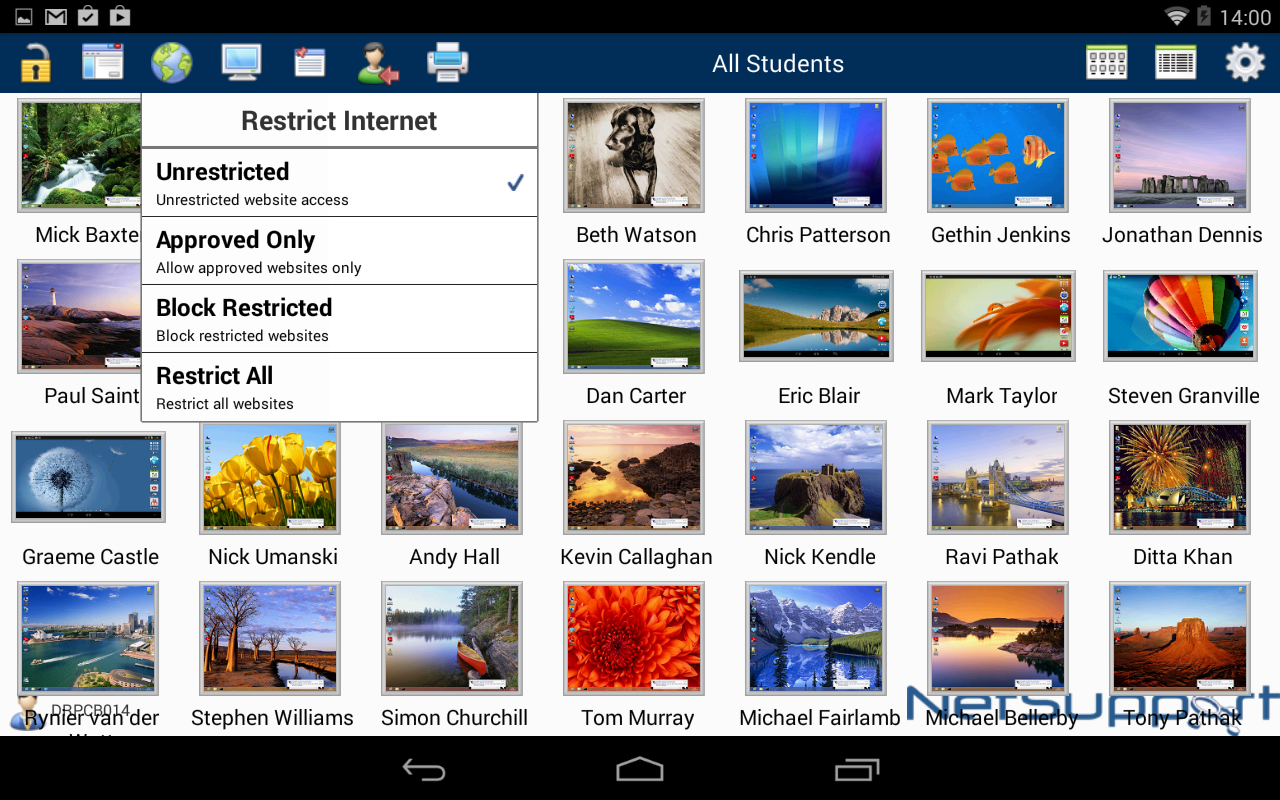Viewport: 1280px width, 800px height.
Task: Click the student with red arrow icon
Action: coord(378,63)
